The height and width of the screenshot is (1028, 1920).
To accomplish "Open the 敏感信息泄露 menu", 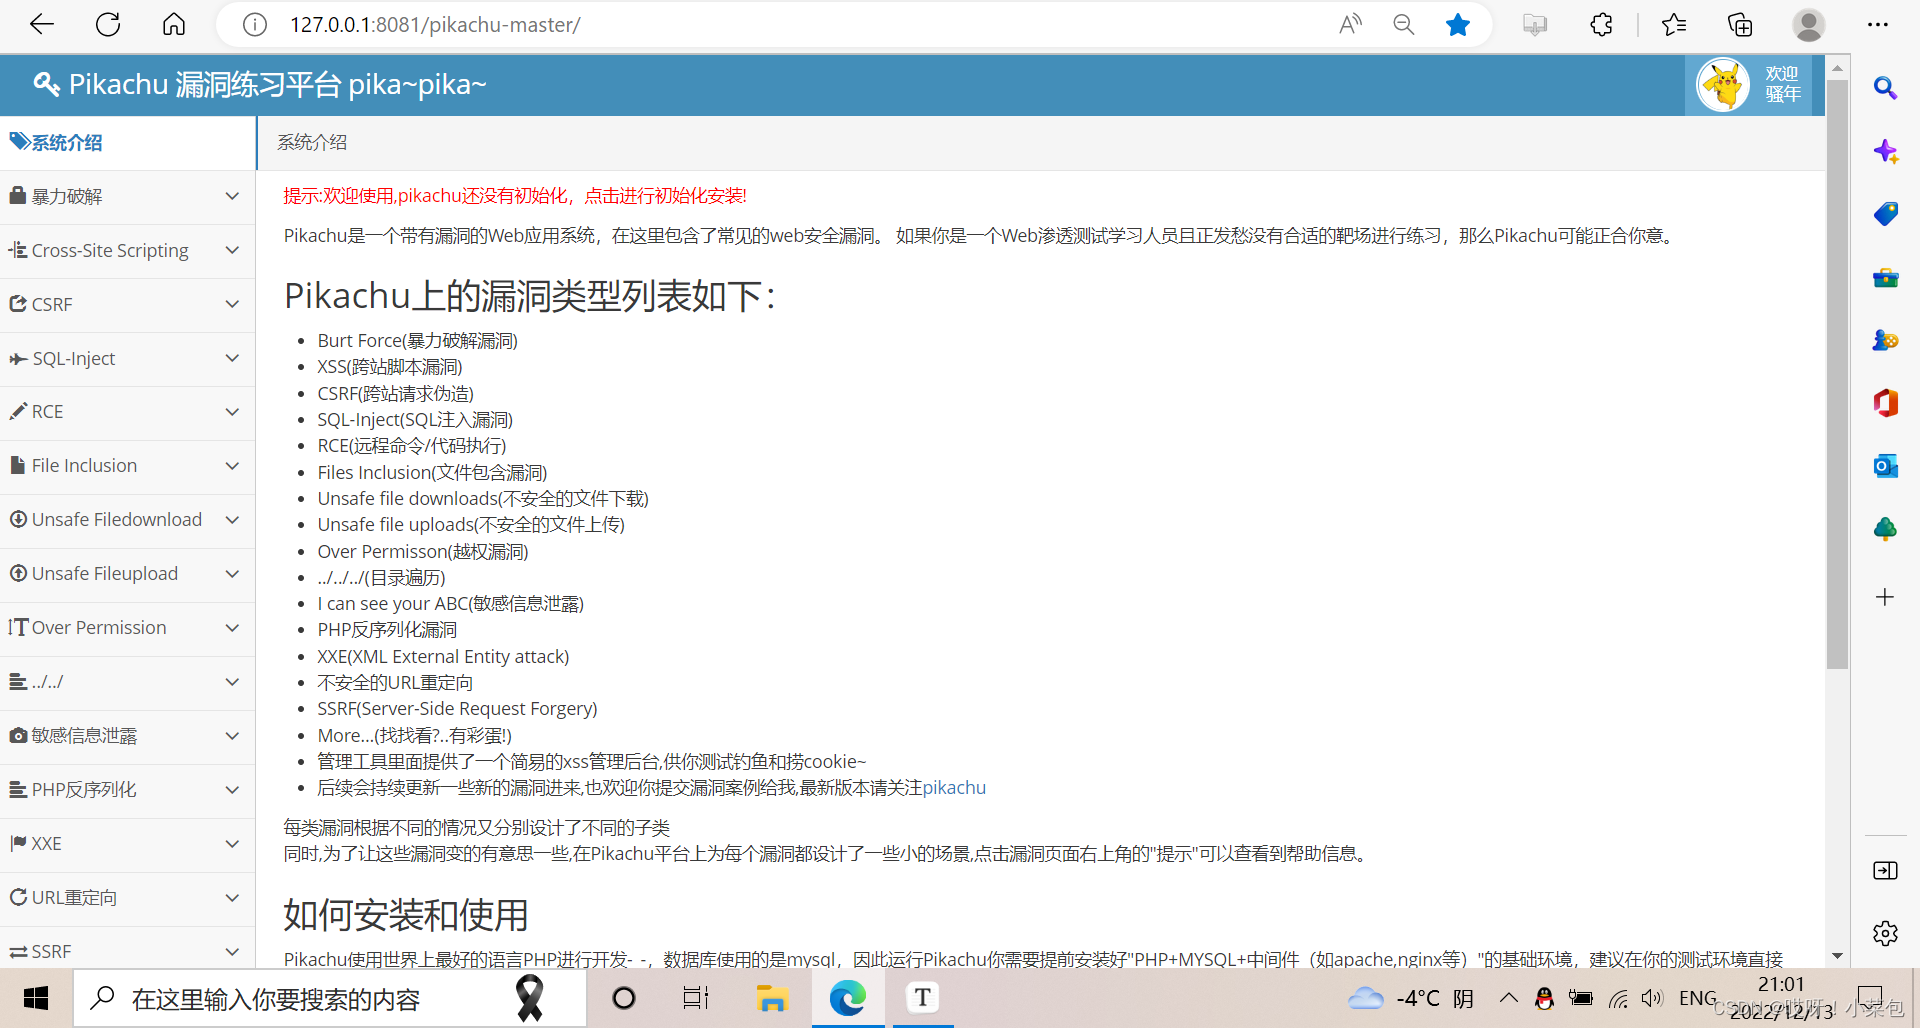I will click(127, 736).
